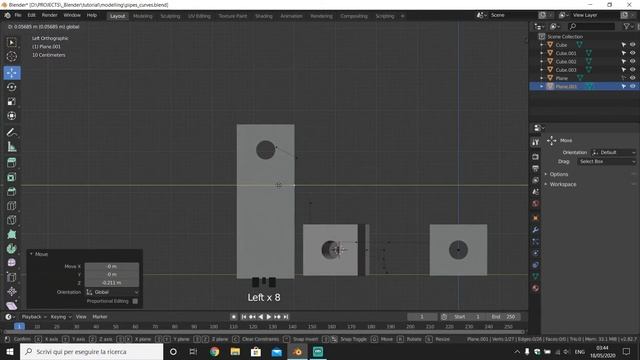The width and height of the screenshot is (640, 360).
Task: Select the Select Box tool
Action: [12, 42]
